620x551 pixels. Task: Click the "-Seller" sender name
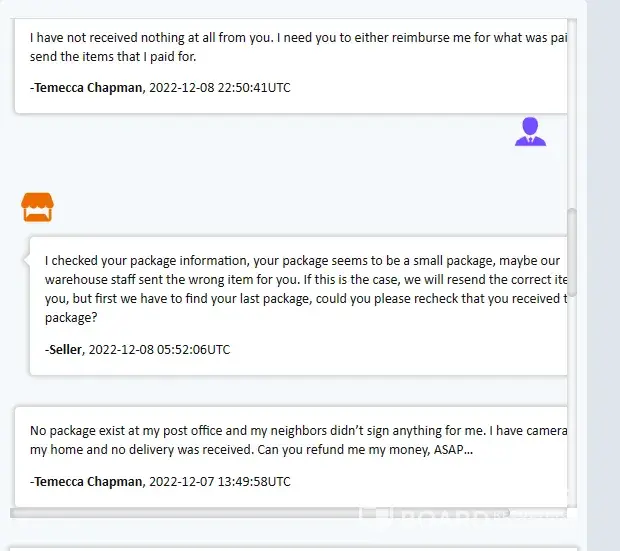64,350
